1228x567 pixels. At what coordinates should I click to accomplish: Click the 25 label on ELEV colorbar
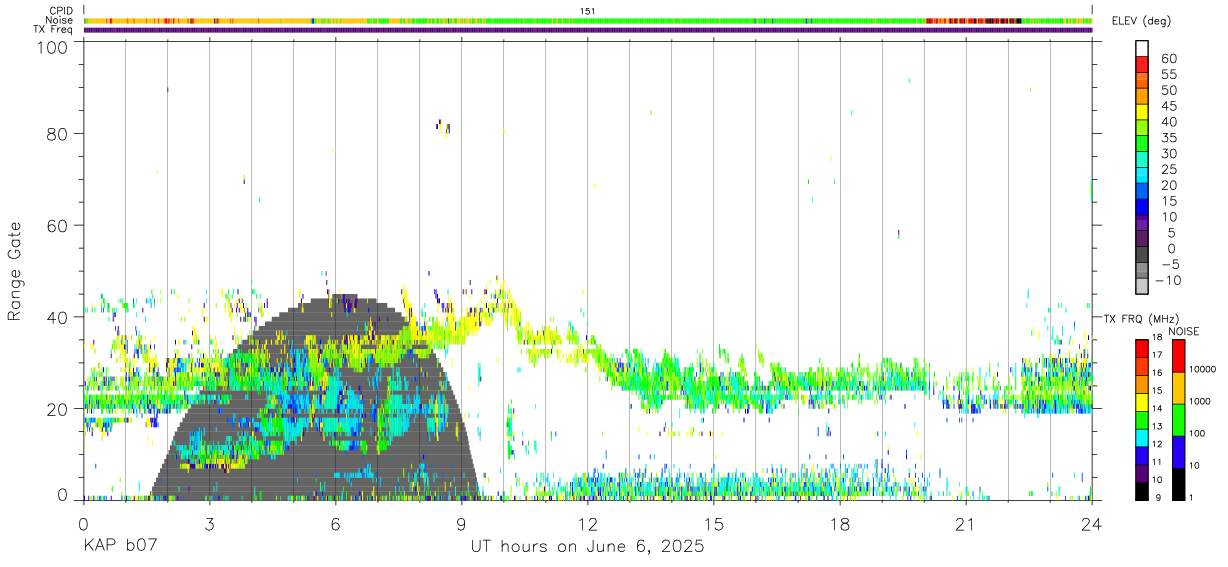click(1168, 169)
